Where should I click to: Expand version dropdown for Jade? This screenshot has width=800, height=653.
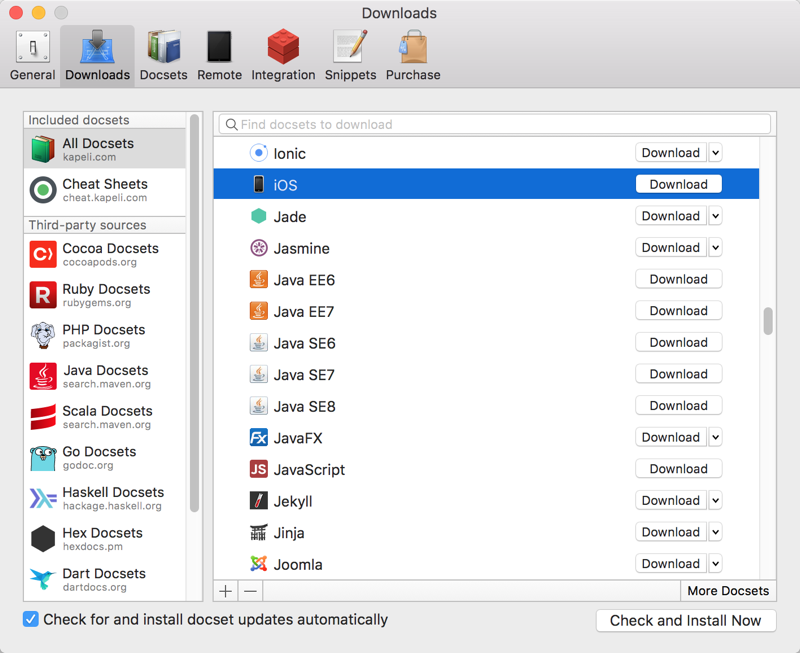tap(715, 216)
